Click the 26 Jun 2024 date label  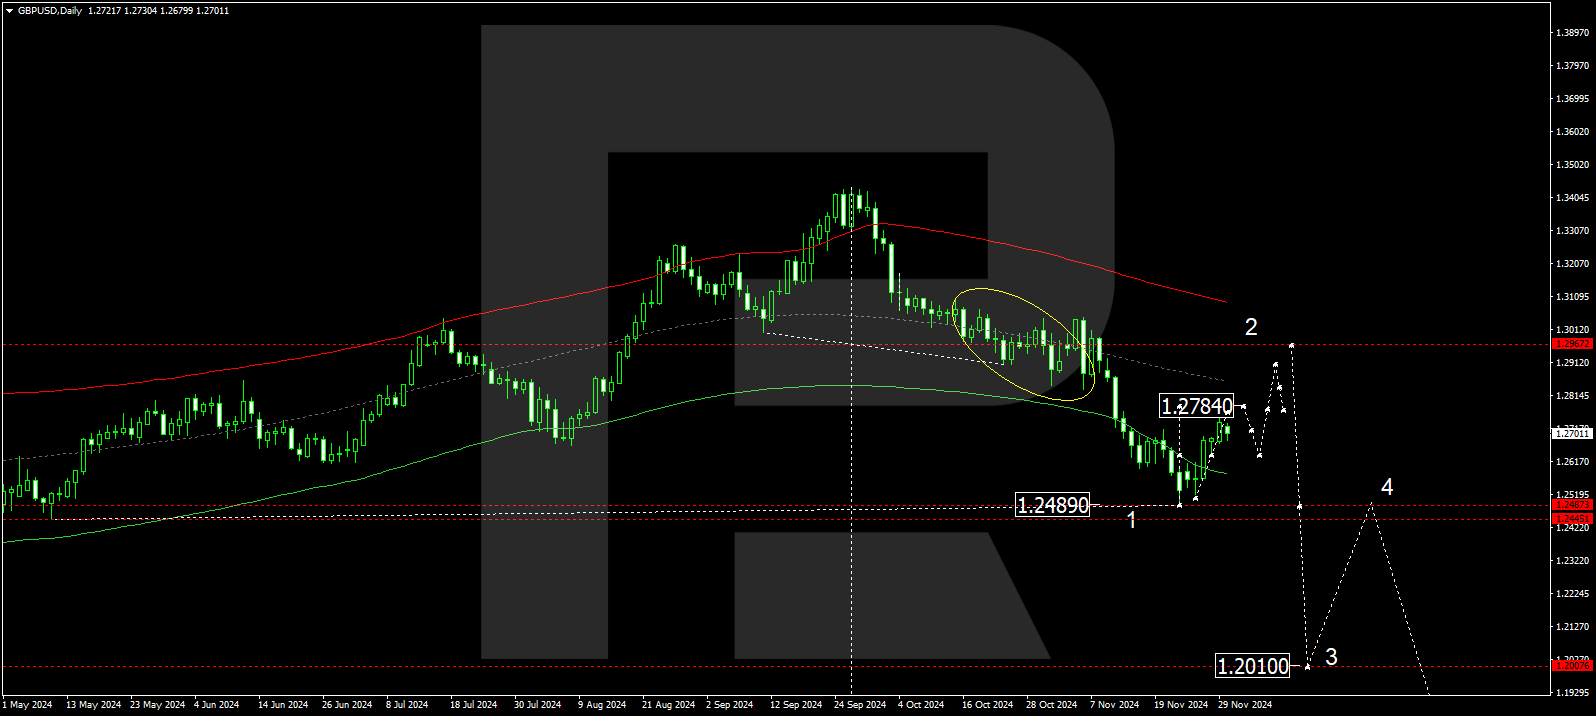[x=347, y=705]
